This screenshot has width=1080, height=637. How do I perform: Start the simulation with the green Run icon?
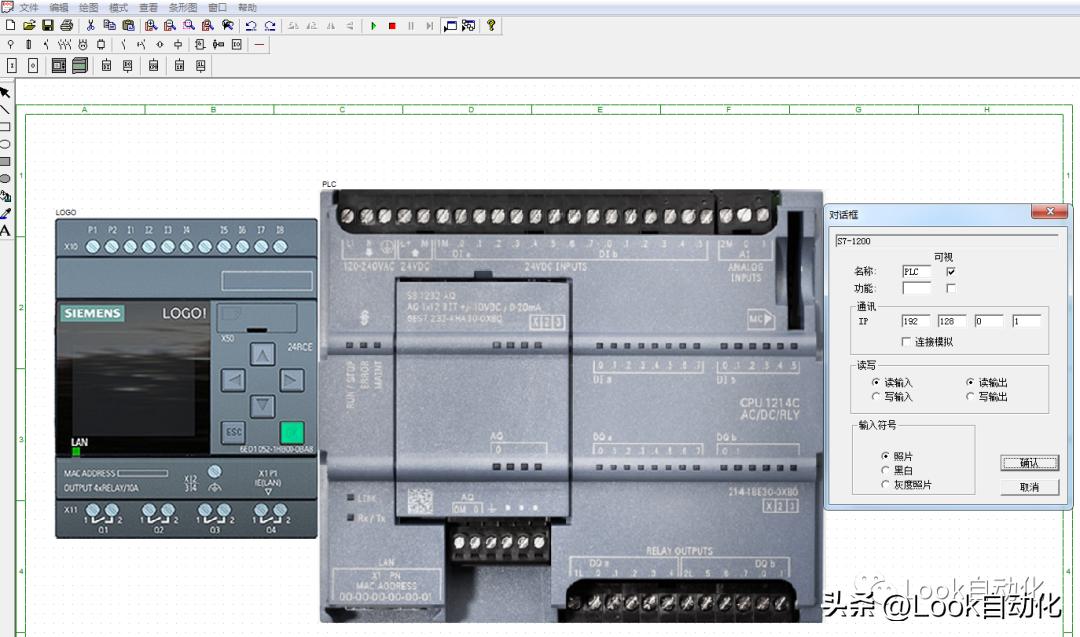coord(373,25)
